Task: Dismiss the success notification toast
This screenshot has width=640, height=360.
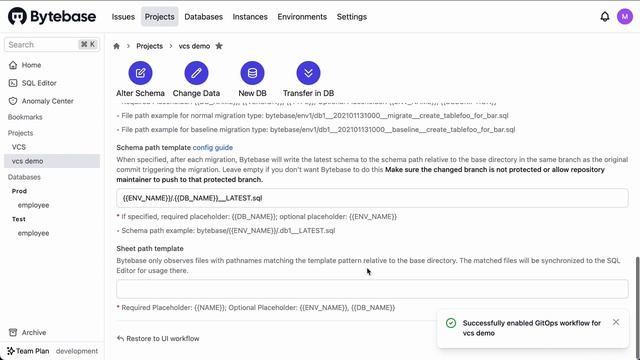Action: (616, 322)
